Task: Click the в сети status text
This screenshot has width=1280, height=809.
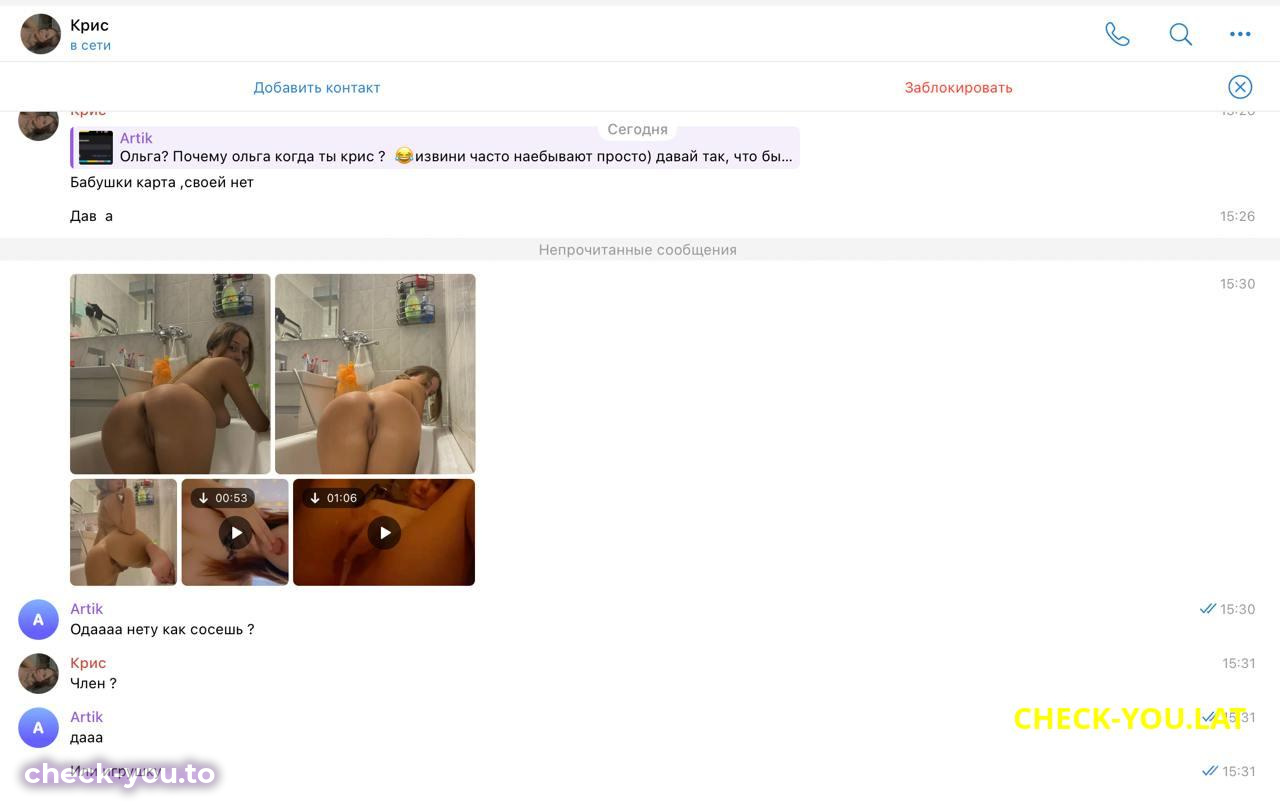Action: [90, 45]
